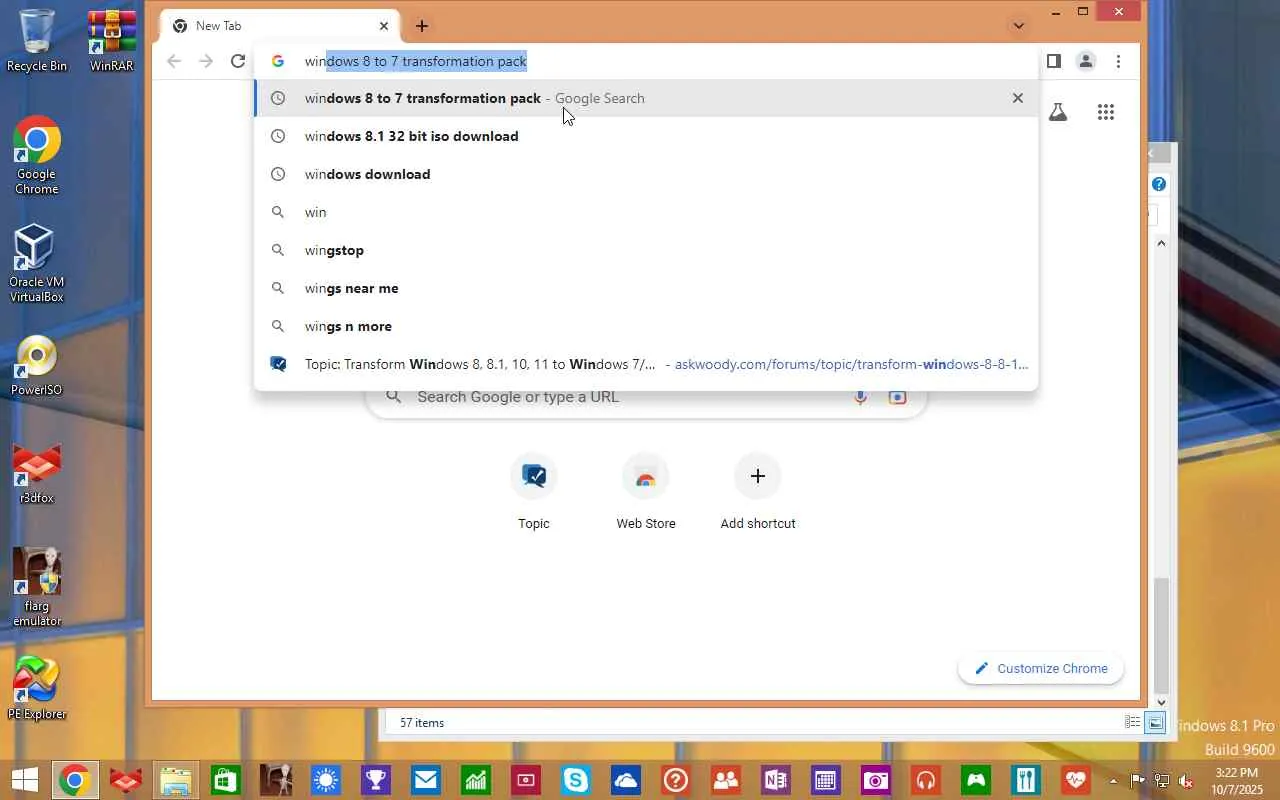Choose the 'wingstop' suggestion
The height and width of the screenshot is (800, 1280).
click(646, 250)
